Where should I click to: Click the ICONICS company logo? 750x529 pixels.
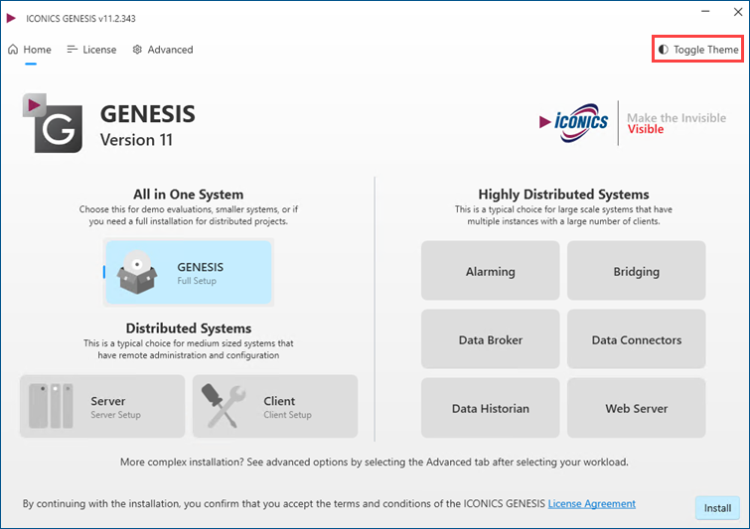574,122
